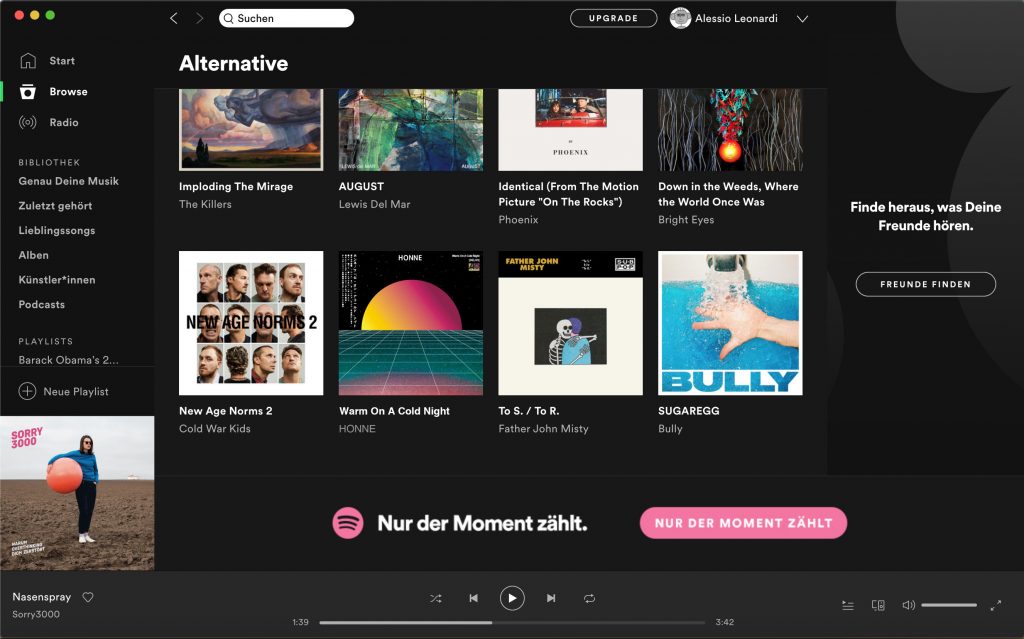The height and width of the screenshot is (639, 1024).
Task: Go to the previous track
Action: pyautogui.click(x=473, y=598)
